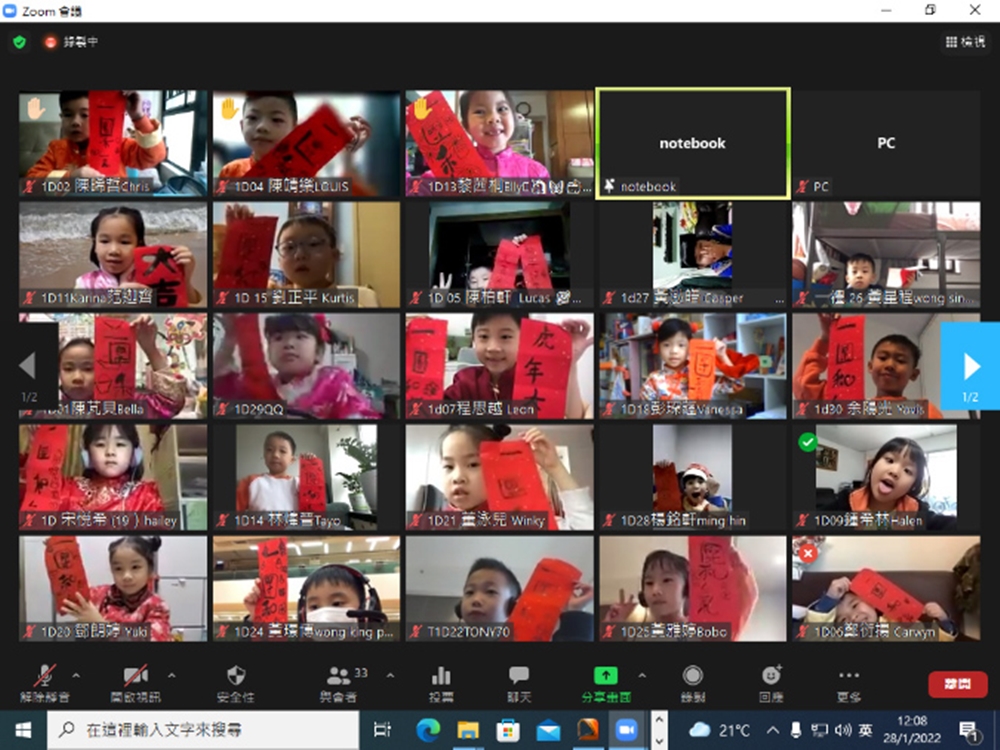Expand audio options arrow beside microphone
Screen dimensions: 1000x750
click(76, 675)
